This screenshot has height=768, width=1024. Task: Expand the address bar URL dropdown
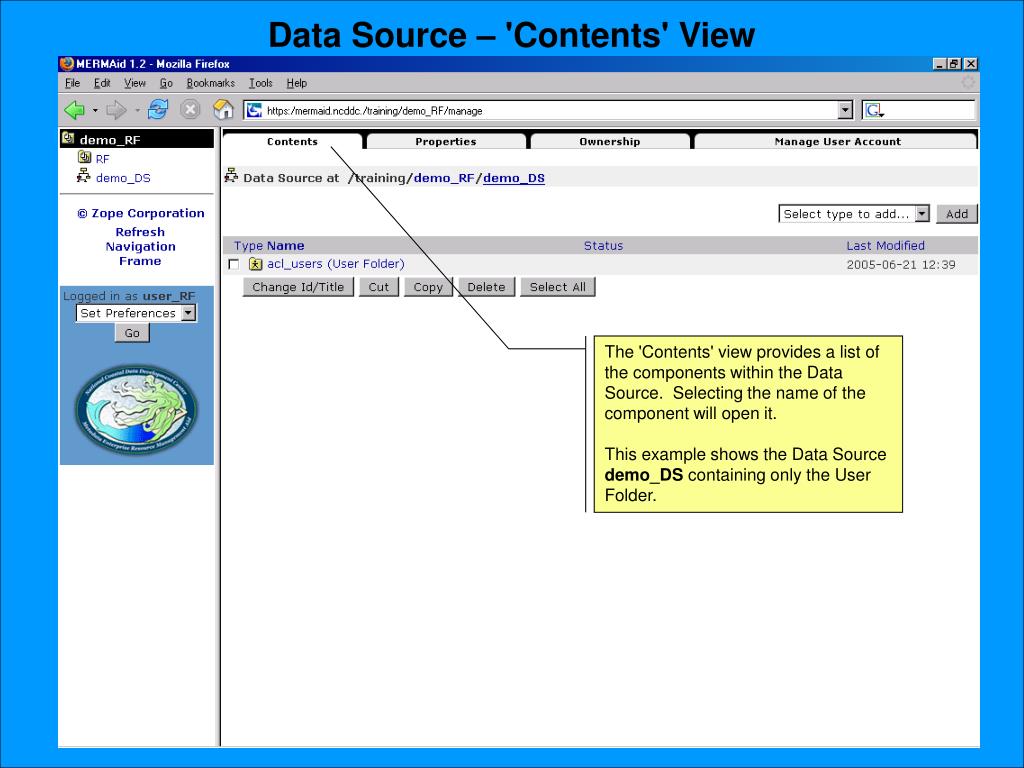(845, 110)
